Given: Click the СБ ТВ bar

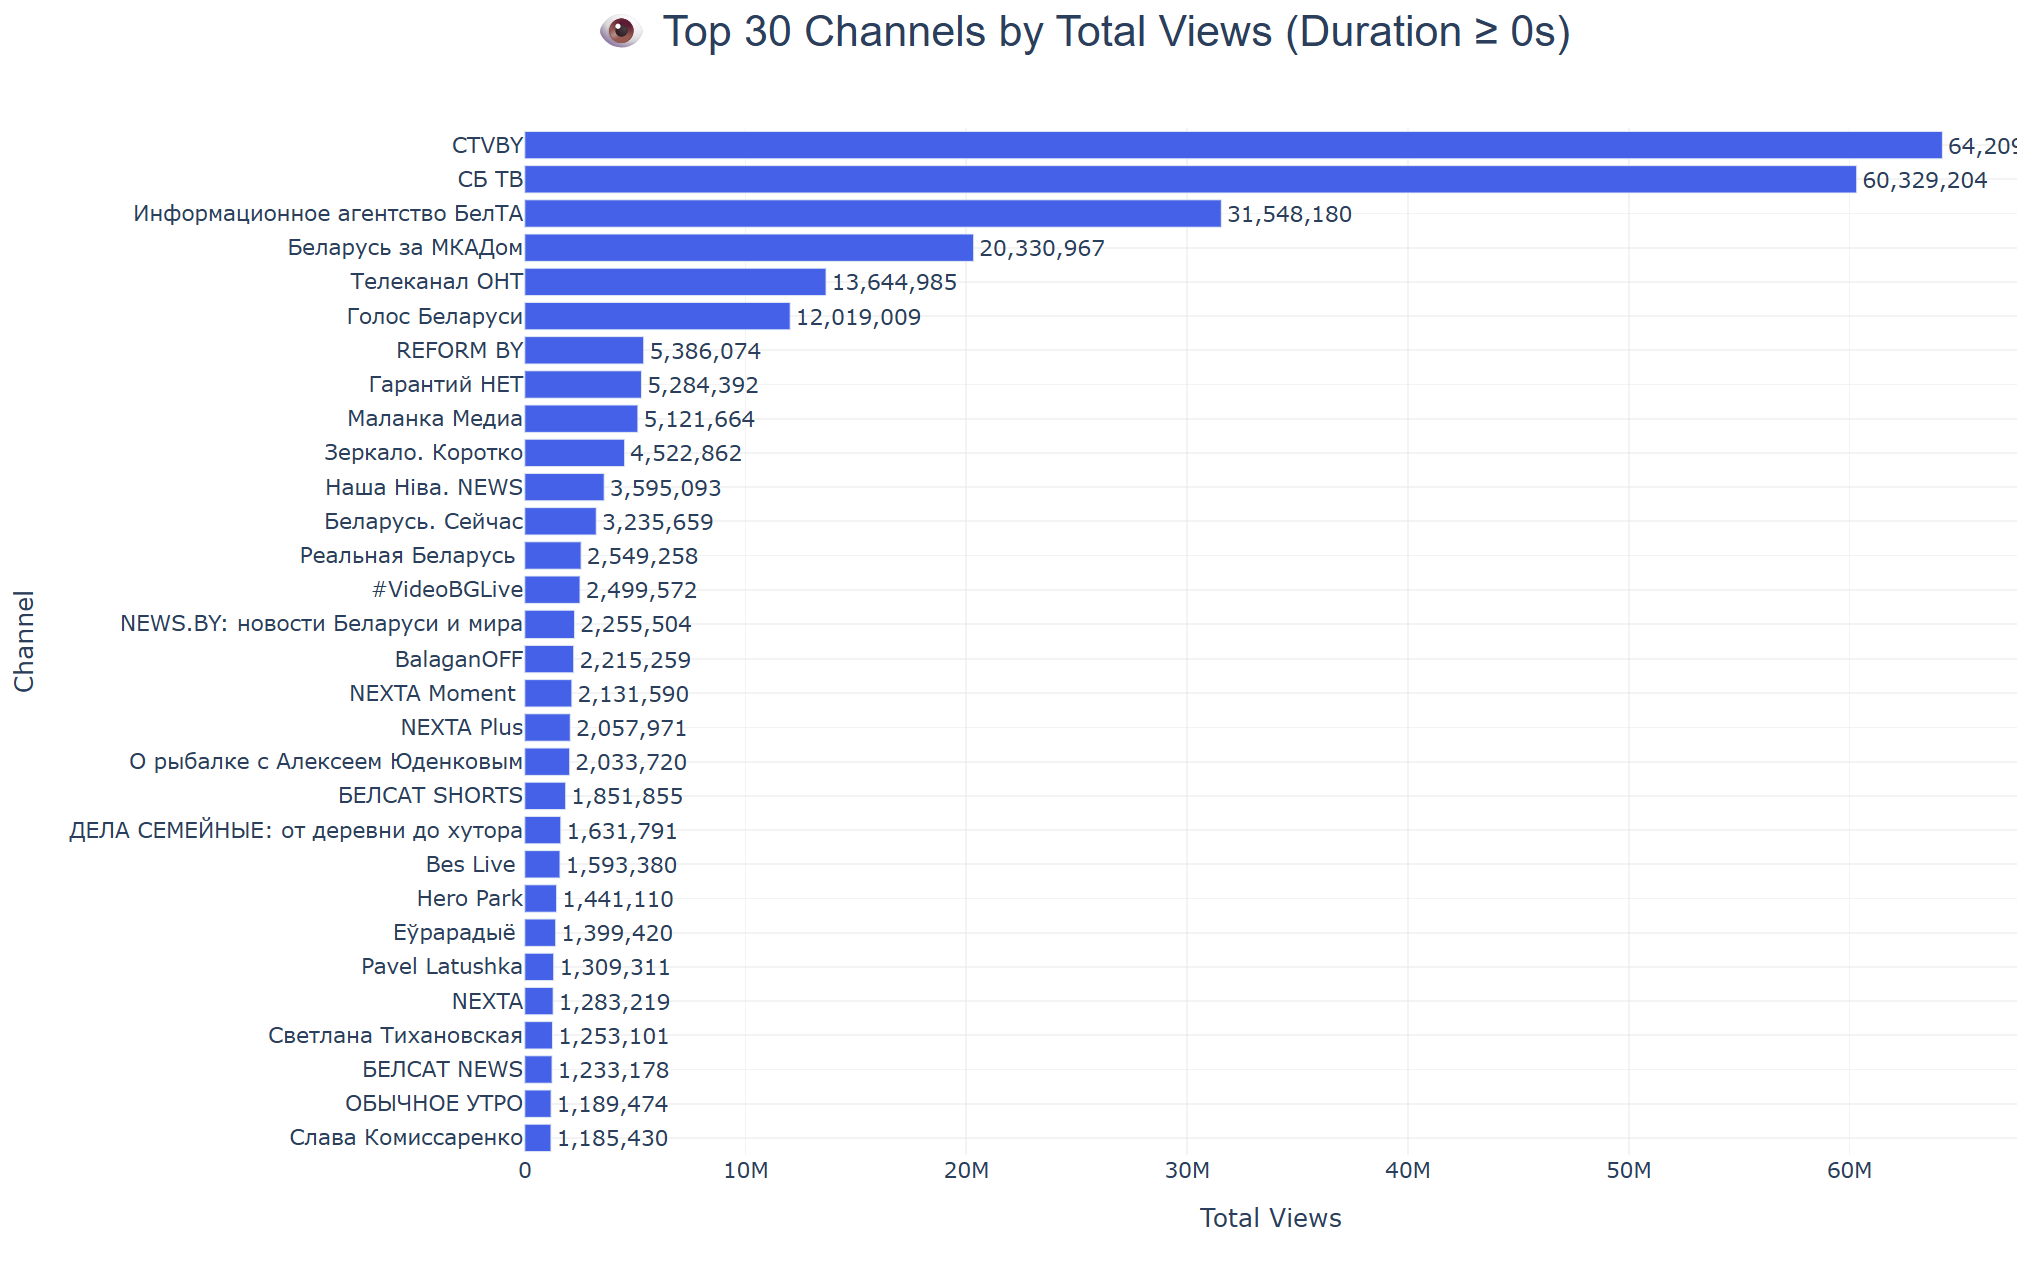Looking at the screenshot, I should (x=1190, y=180).
